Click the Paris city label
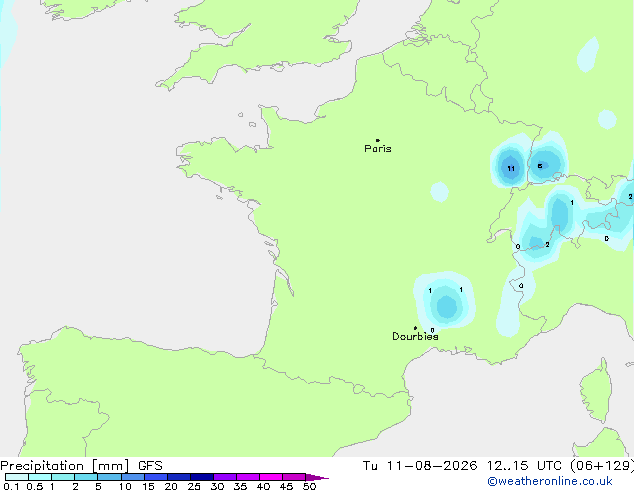Image resolution: width=634 pixels, height=490 pixels. coord(378,149)
